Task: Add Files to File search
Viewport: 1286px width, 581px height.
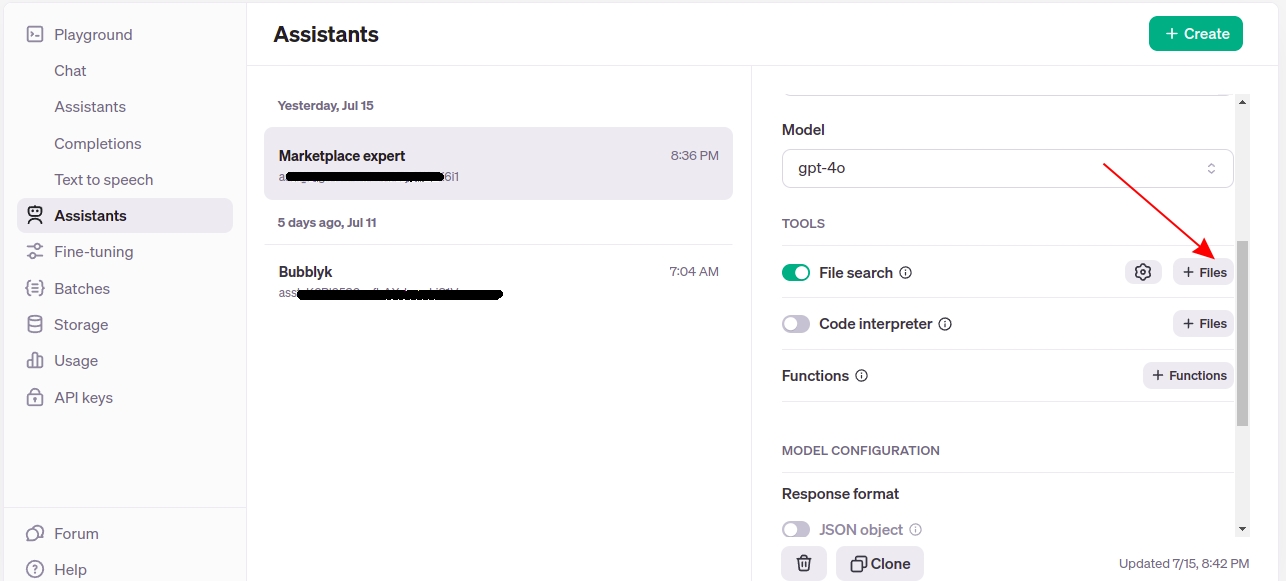Action: tap(1203, 272)
